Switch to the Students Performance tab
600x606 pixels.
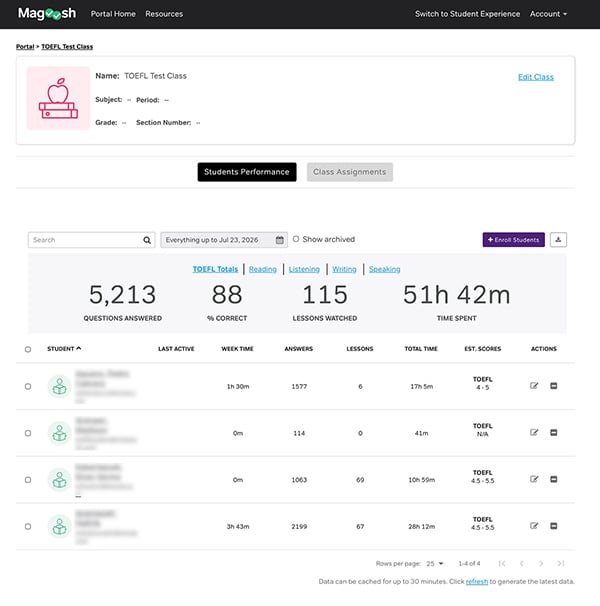pyautogui.click(x=247, y=172)
